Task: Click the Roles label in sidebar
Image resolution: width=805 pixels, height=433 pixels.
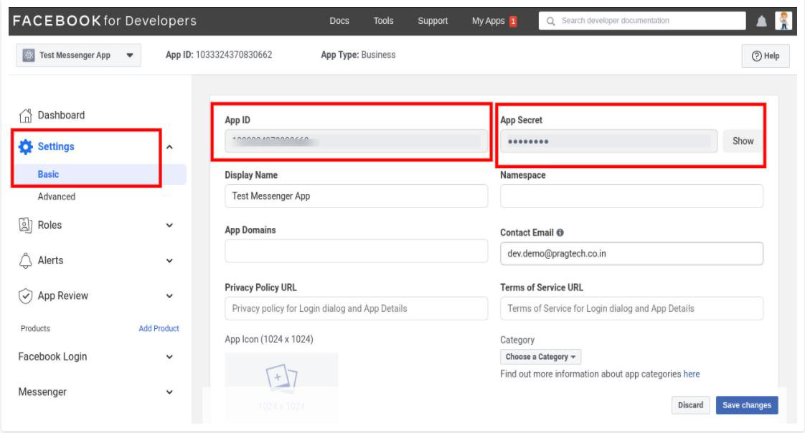Action: (x=50, y=225)
